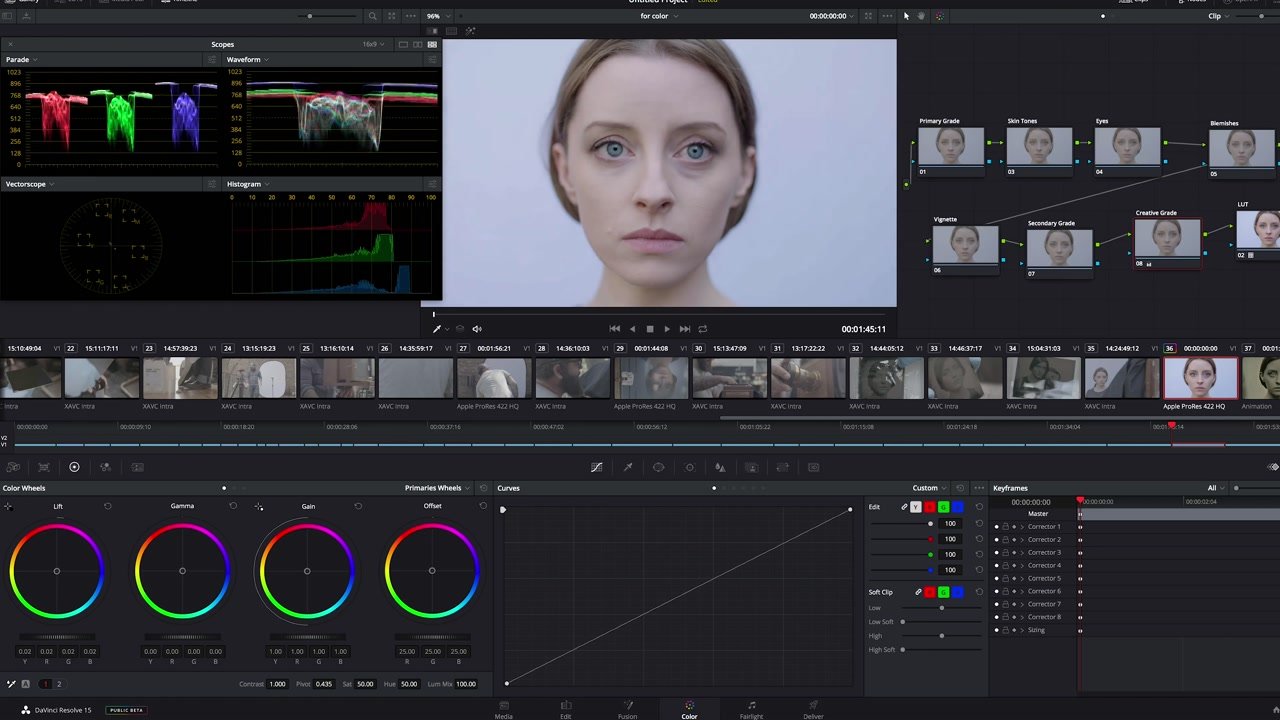
Task: Open the Power Window palette
Action: (x=659, y=467)
